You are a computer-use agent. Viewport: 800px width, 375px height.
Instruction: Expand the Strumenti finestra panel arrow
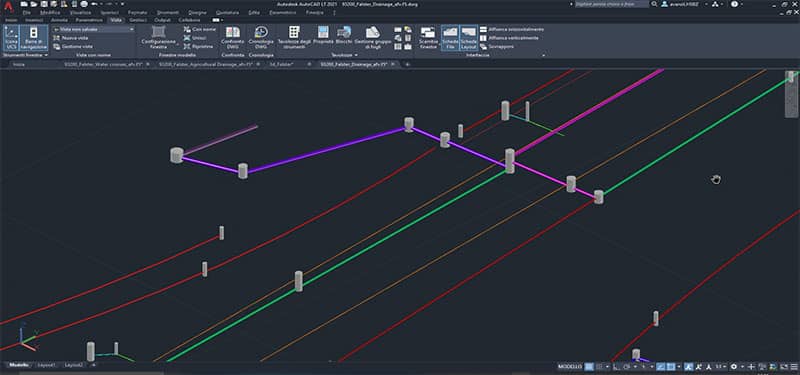pyautogui.click(x=46, y=55)
